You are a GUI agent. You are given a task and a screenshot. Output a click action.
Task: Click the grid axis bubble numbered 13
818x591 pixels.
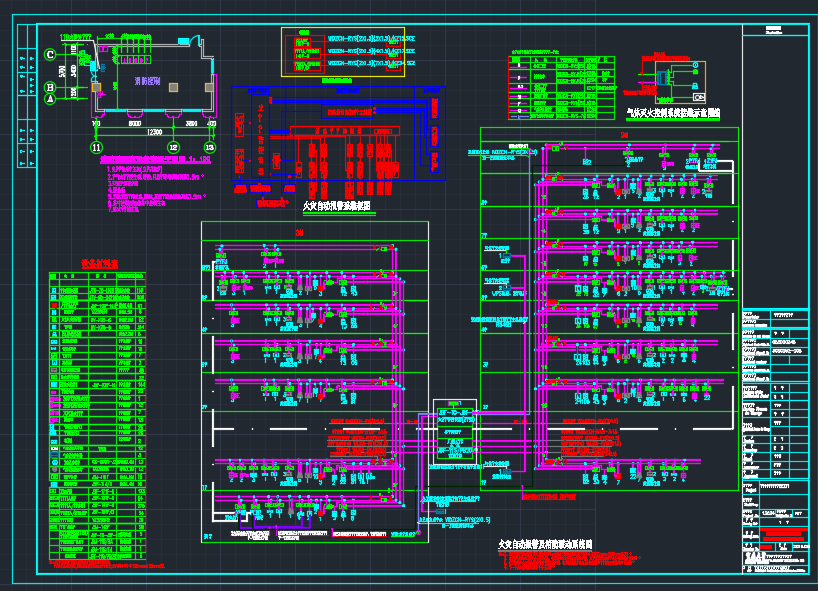(x=210, y=147)
